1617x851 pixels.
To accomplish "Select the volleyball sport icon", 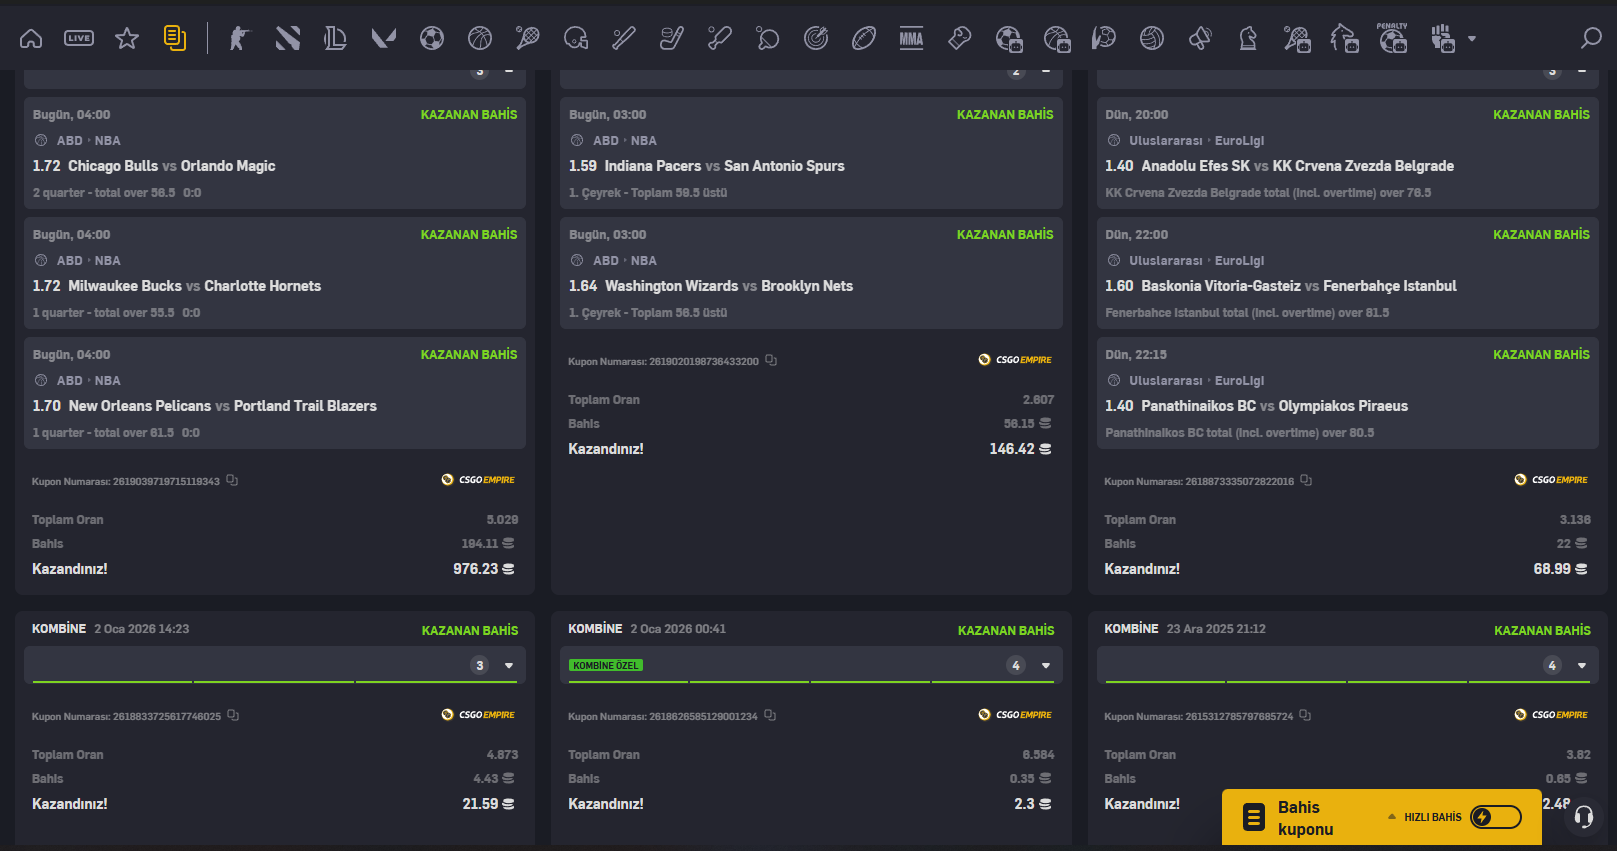I will [1152, 39].
